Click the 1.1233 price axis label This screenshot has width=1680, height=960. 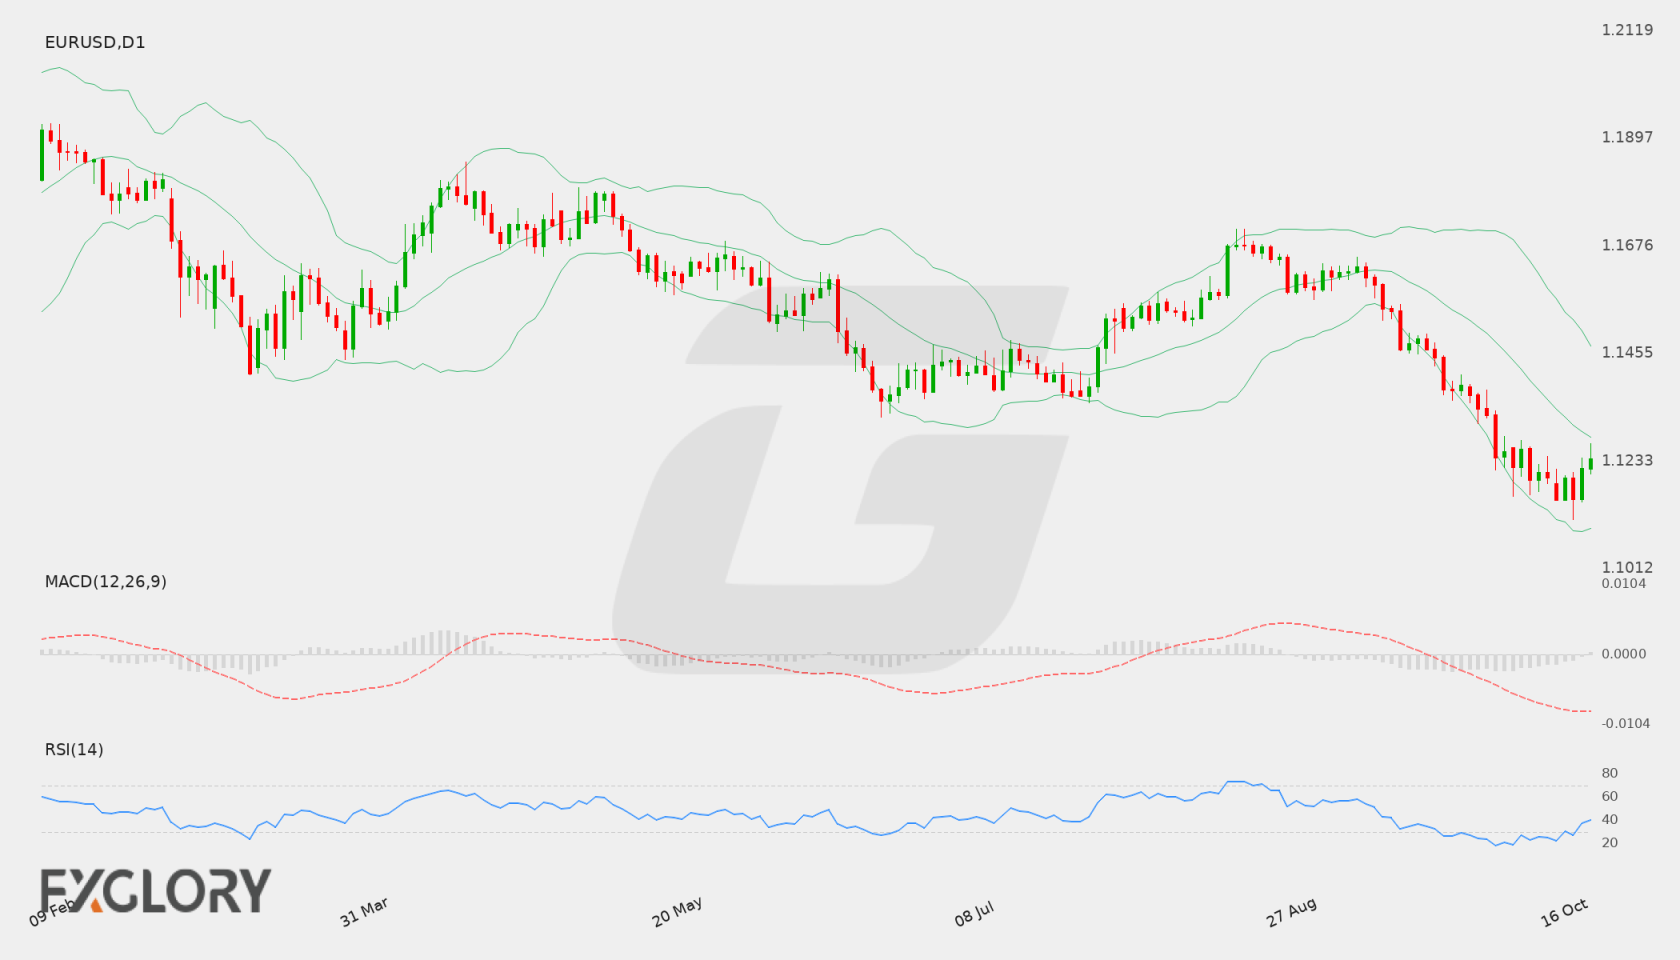point(1627,460)
